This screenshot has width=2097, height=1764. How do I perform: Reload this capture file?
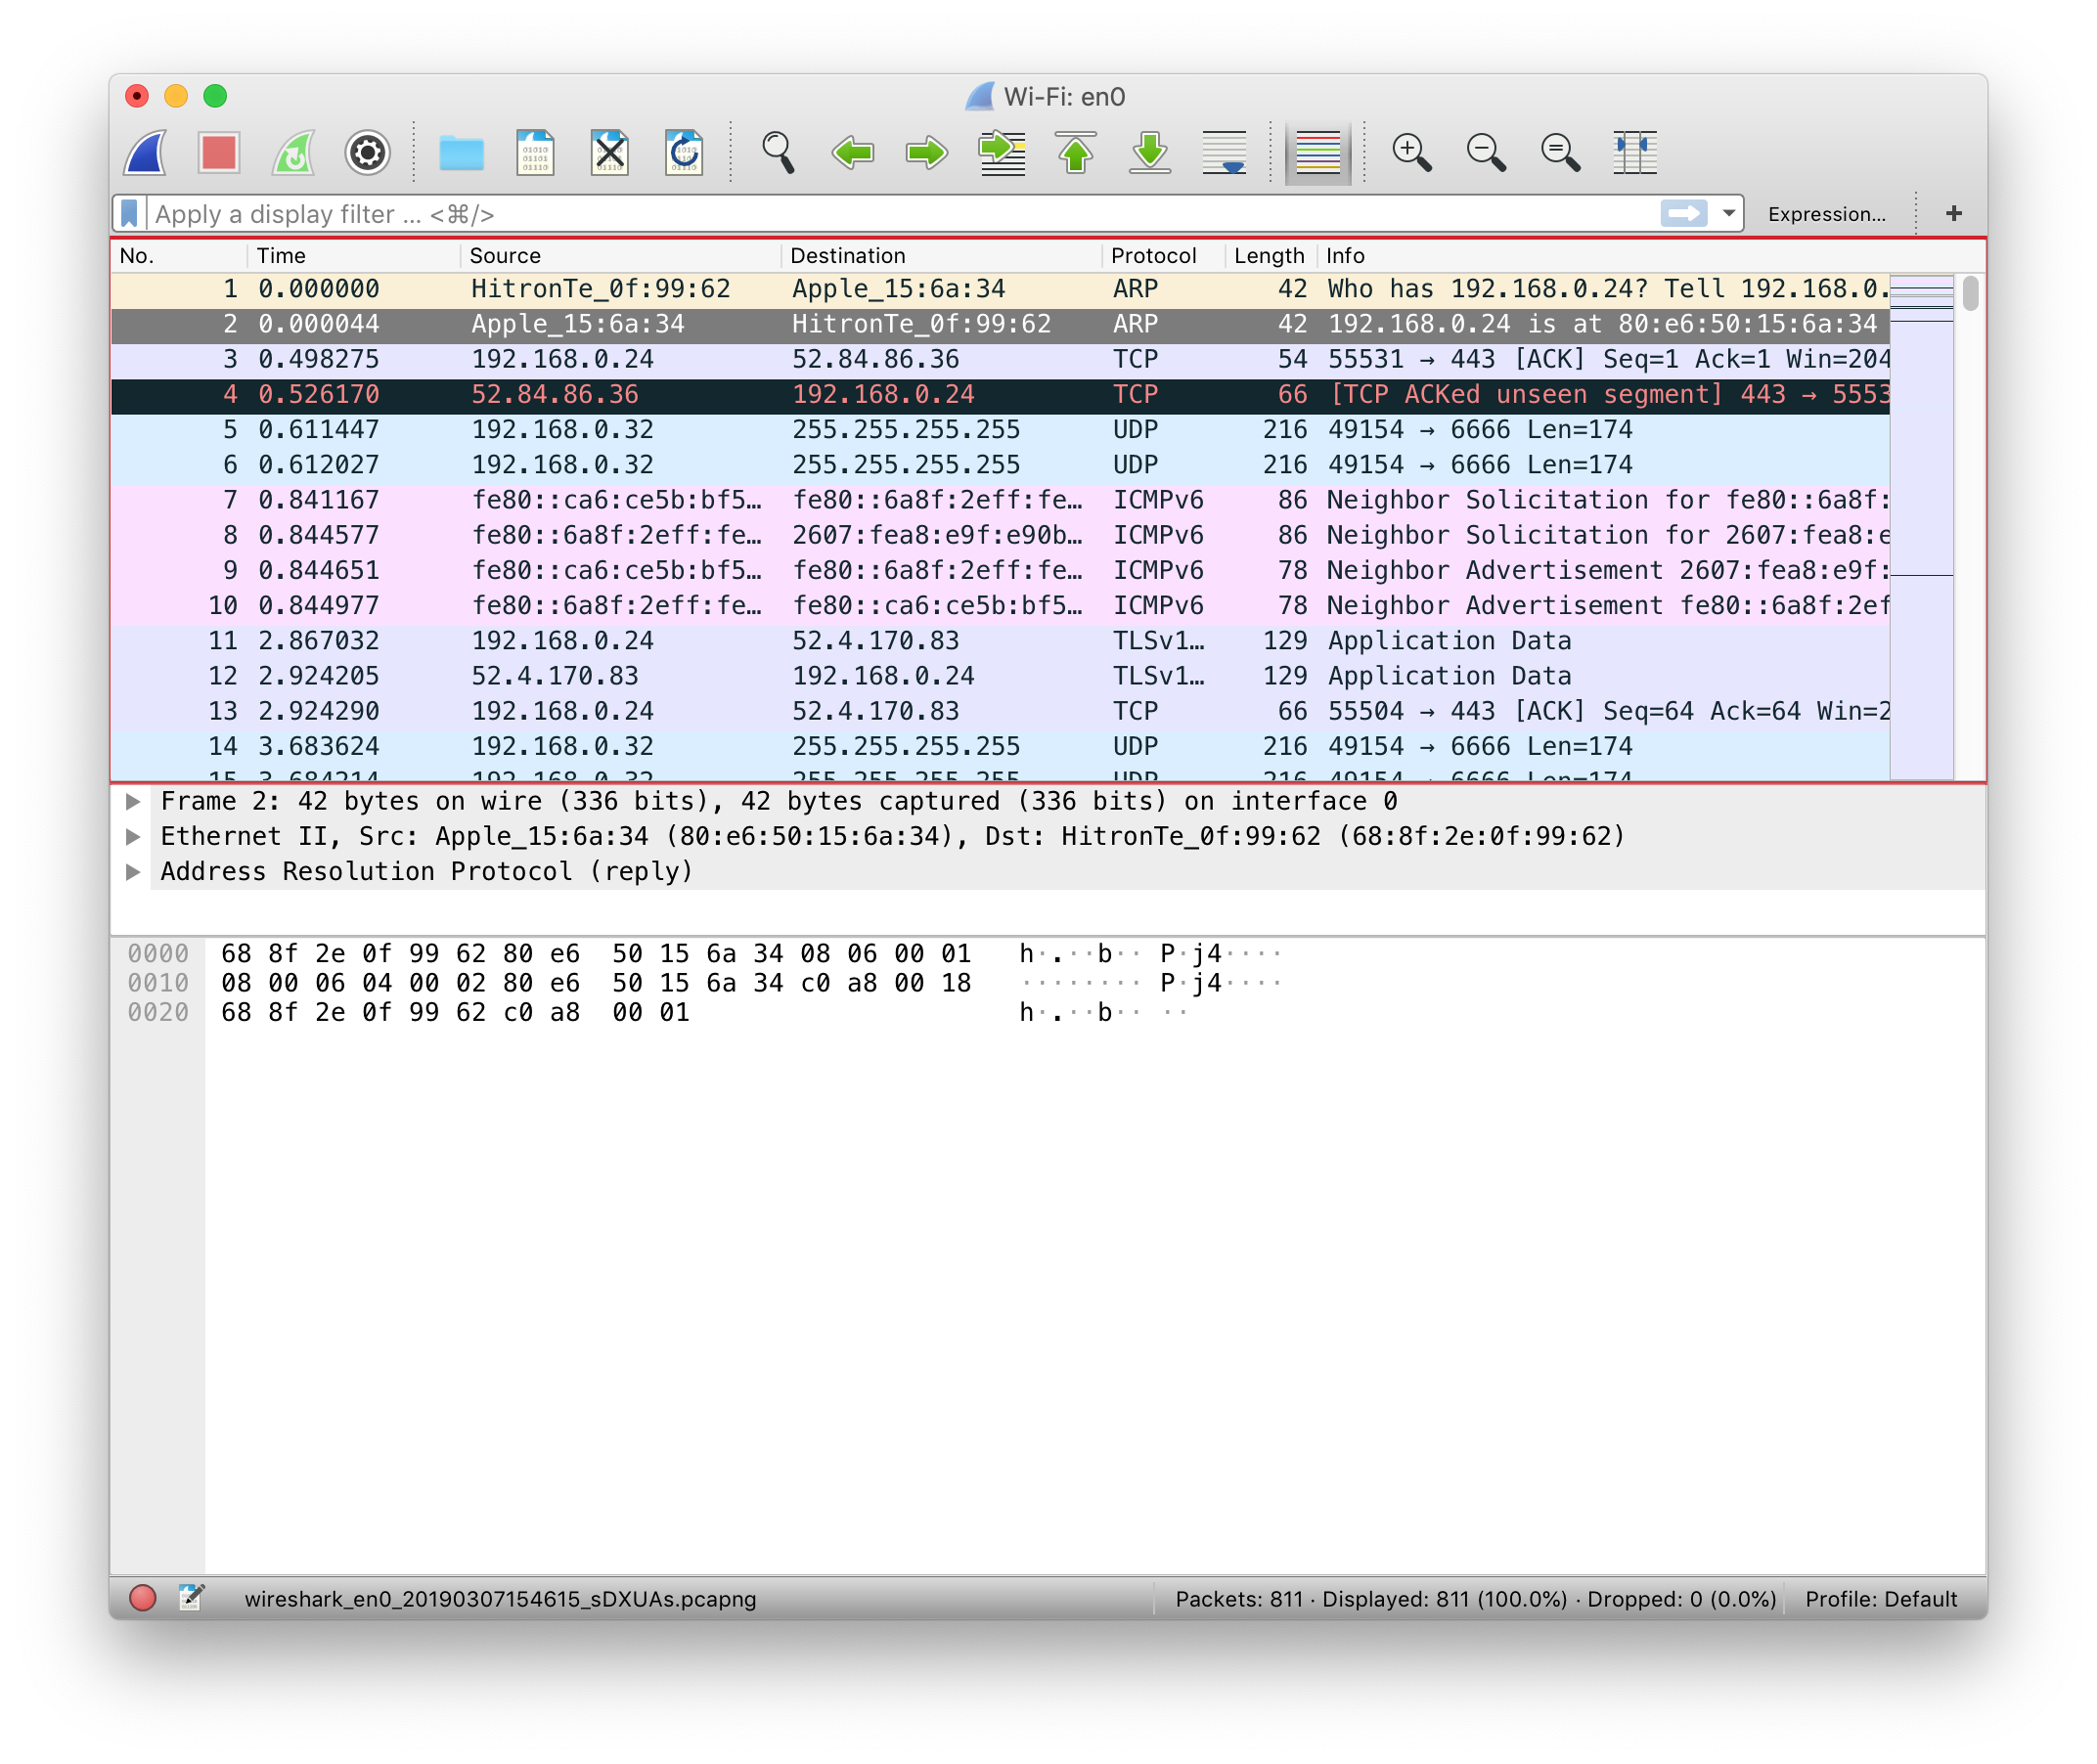682,152
